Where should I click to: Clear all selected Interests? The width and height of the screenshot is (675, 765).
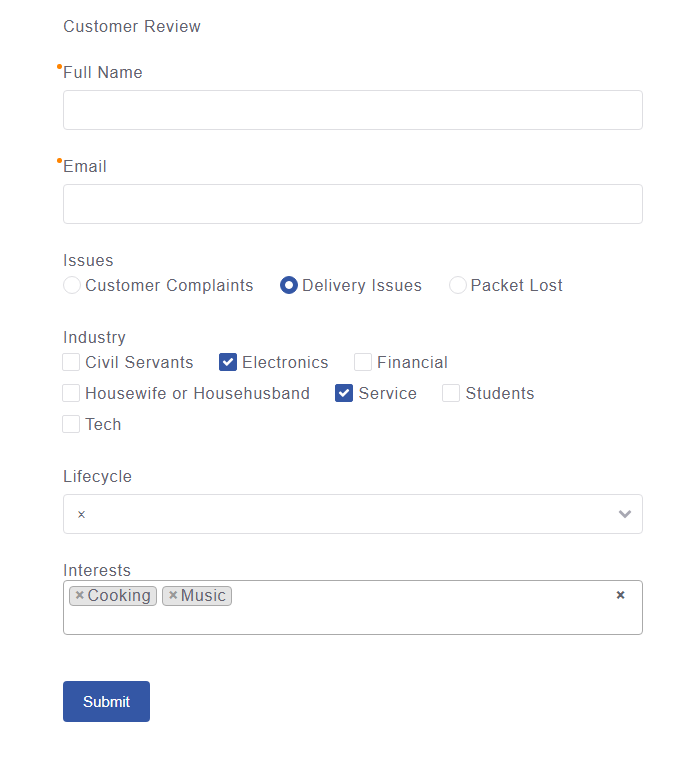point(620,595)
